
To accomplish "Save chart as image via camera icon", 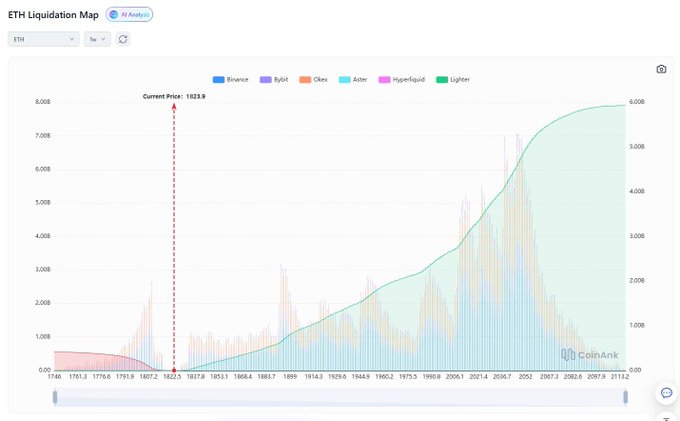I will point(661,69).
